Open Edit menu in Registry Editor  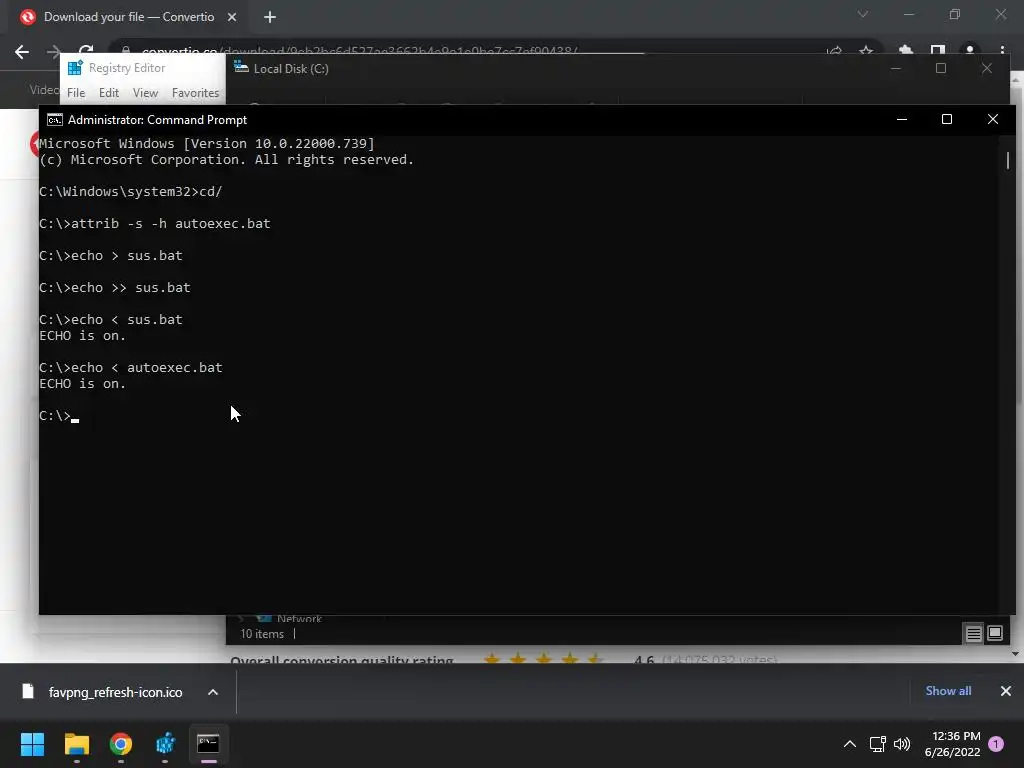[x=108, y=93]
